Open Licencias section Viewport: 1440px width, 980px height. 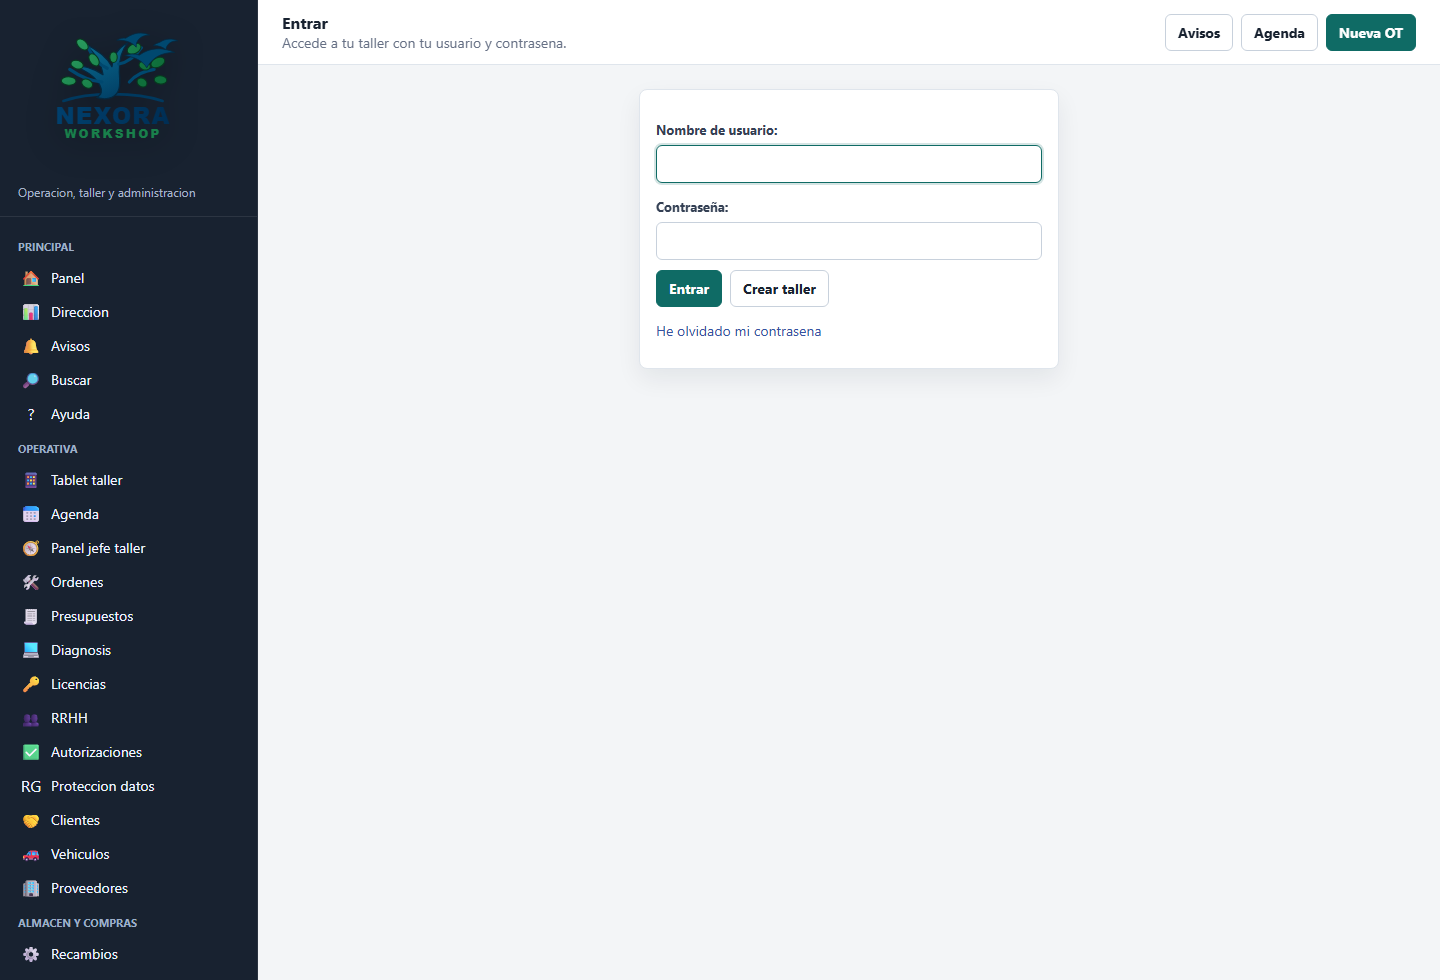point(128,684)
